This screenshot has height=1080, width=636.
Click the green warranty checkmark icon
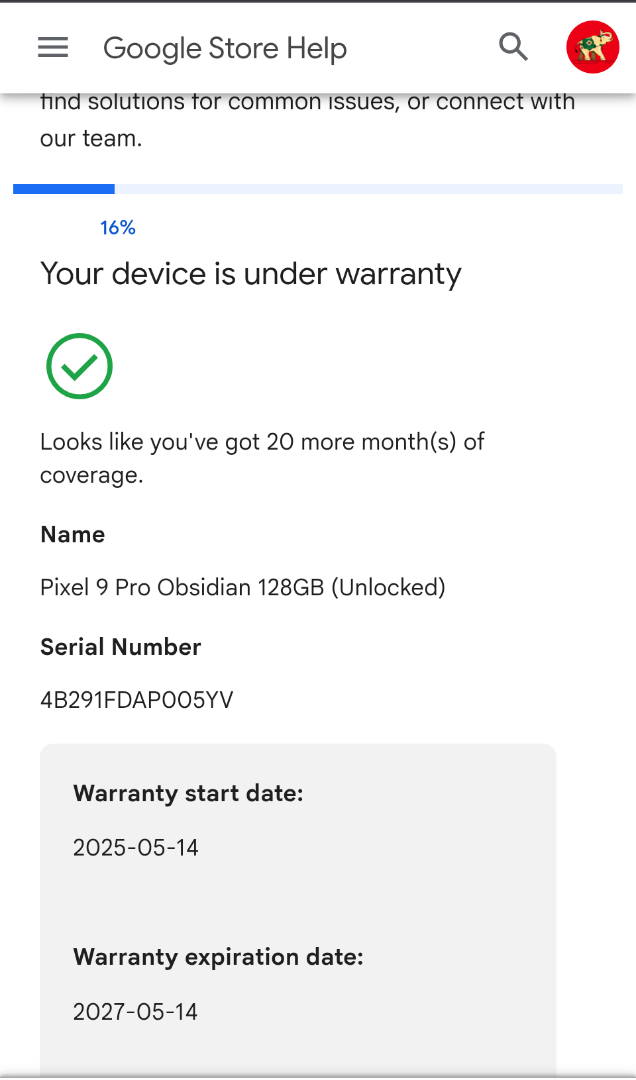79,366
